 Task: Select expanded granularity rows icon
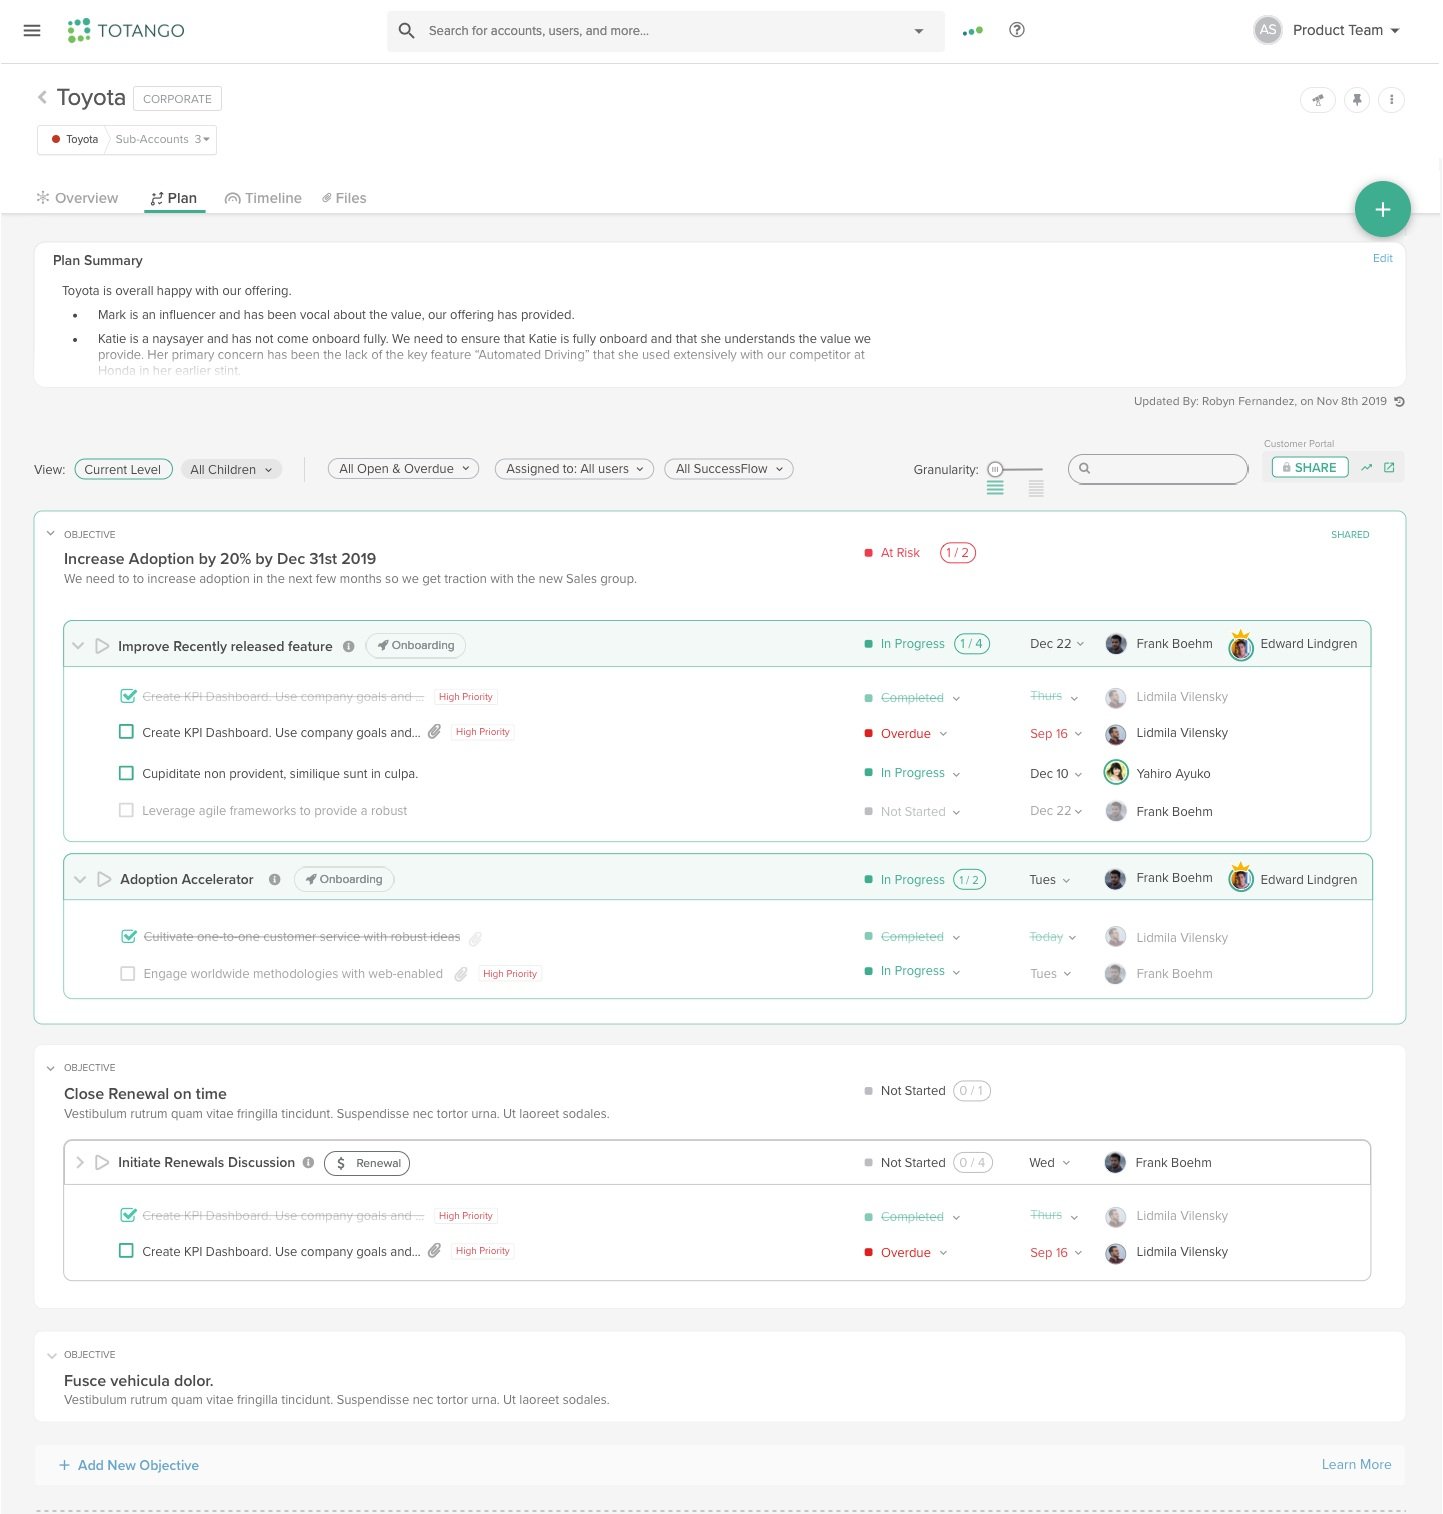pos(1036,488)
